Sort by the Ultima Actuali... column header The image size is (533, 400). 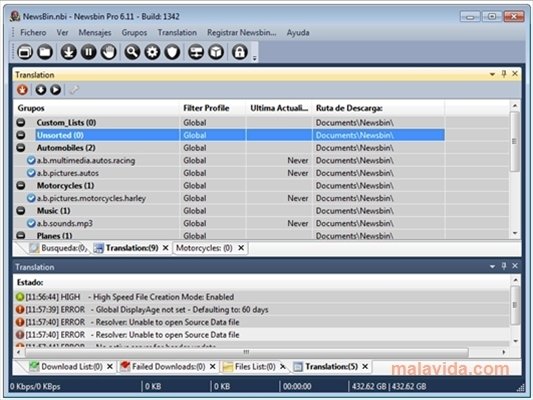click(279, 108)
